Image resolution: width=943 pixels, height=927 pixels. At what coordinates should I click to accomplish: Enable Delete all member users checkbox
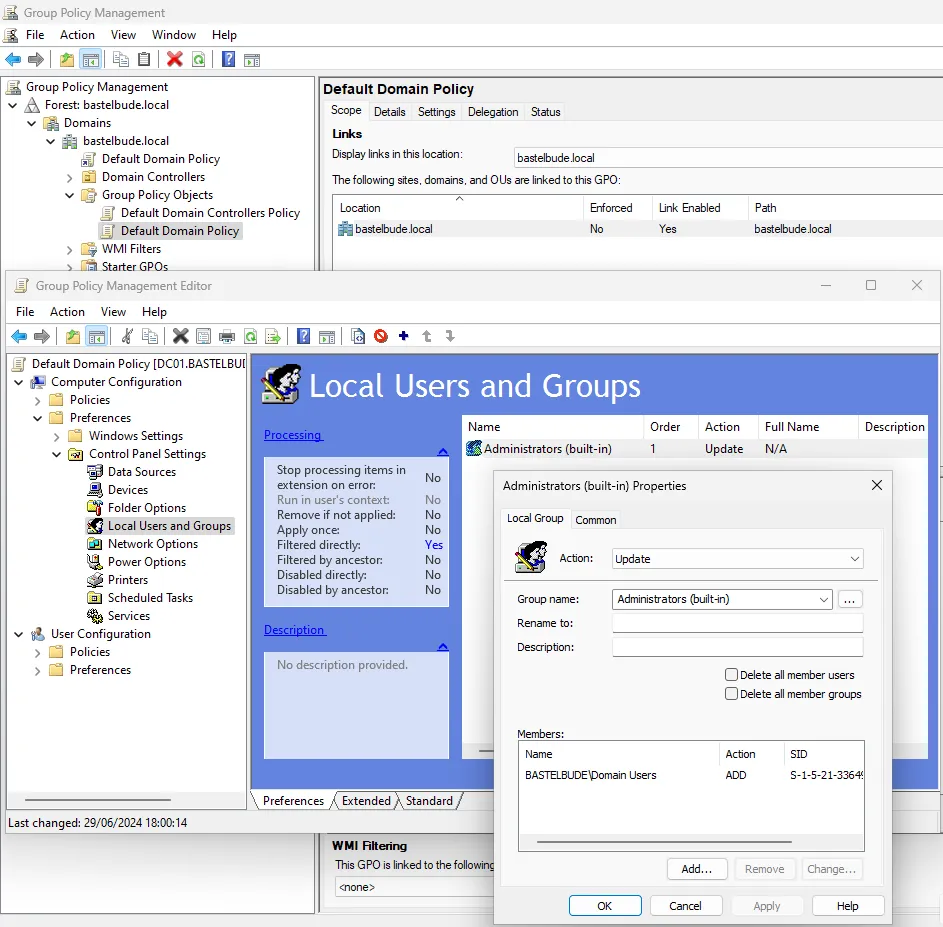pyautogui.click(x=732, y=675)
